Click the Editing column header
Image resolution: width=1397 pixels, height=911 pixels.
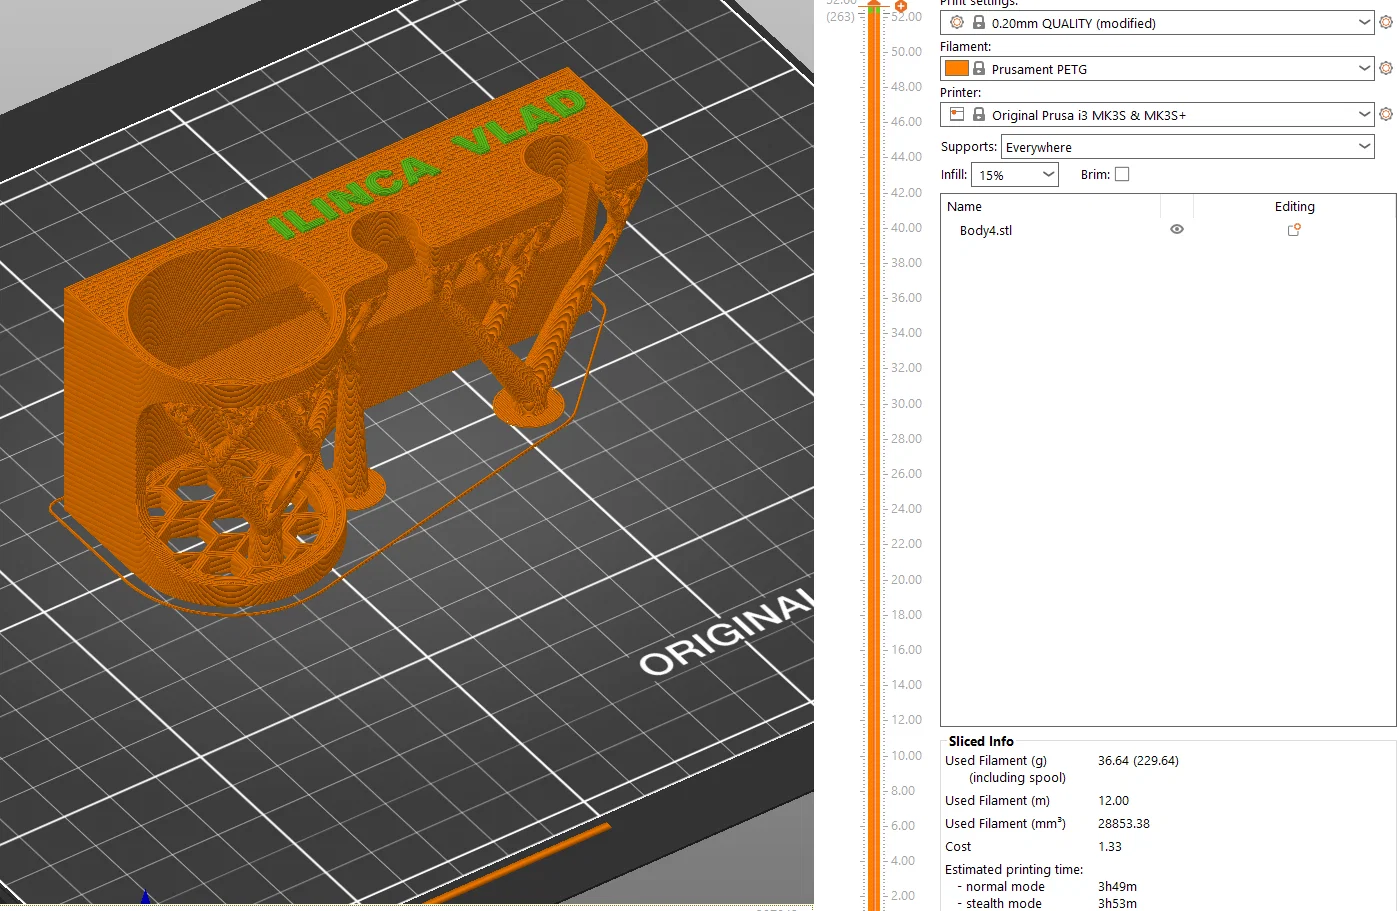pos(1294,207)
